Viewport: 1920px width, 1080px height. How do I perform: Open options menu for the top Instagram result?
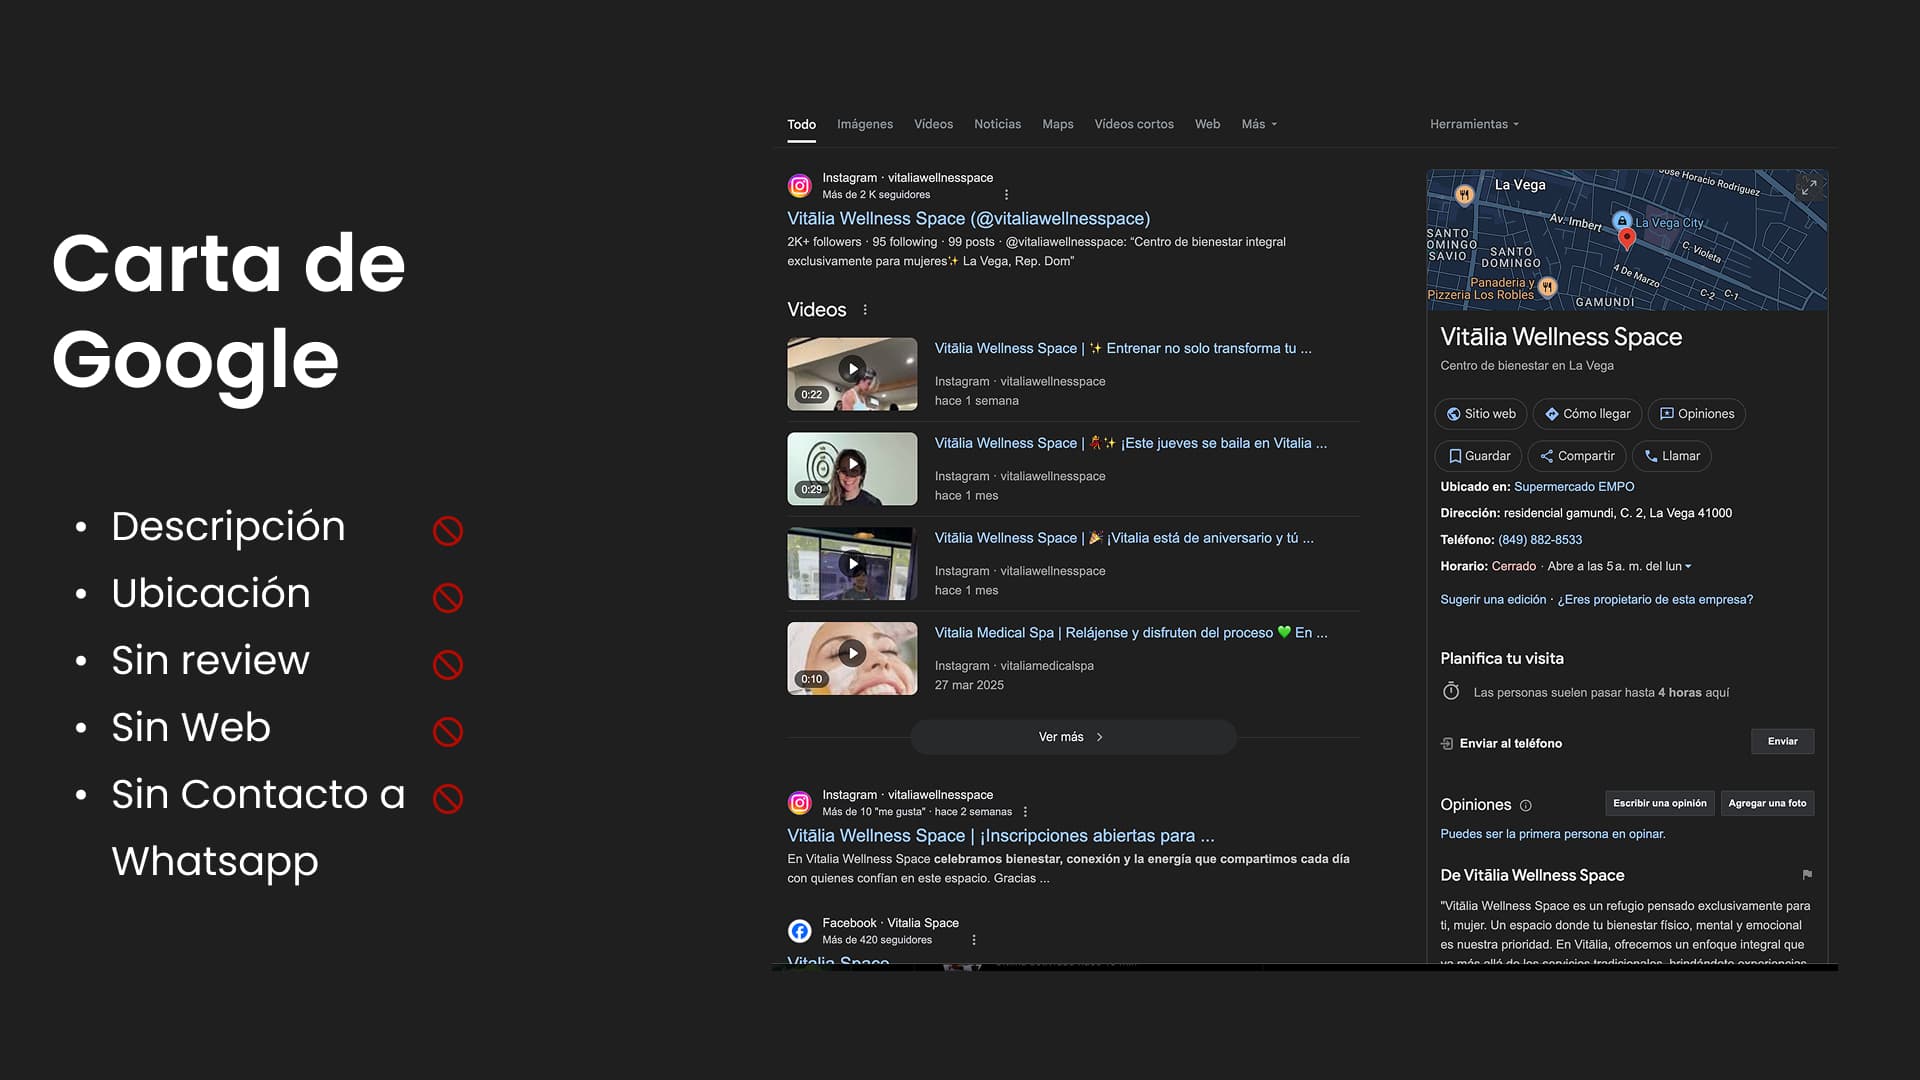click(x=1006, y=195)
